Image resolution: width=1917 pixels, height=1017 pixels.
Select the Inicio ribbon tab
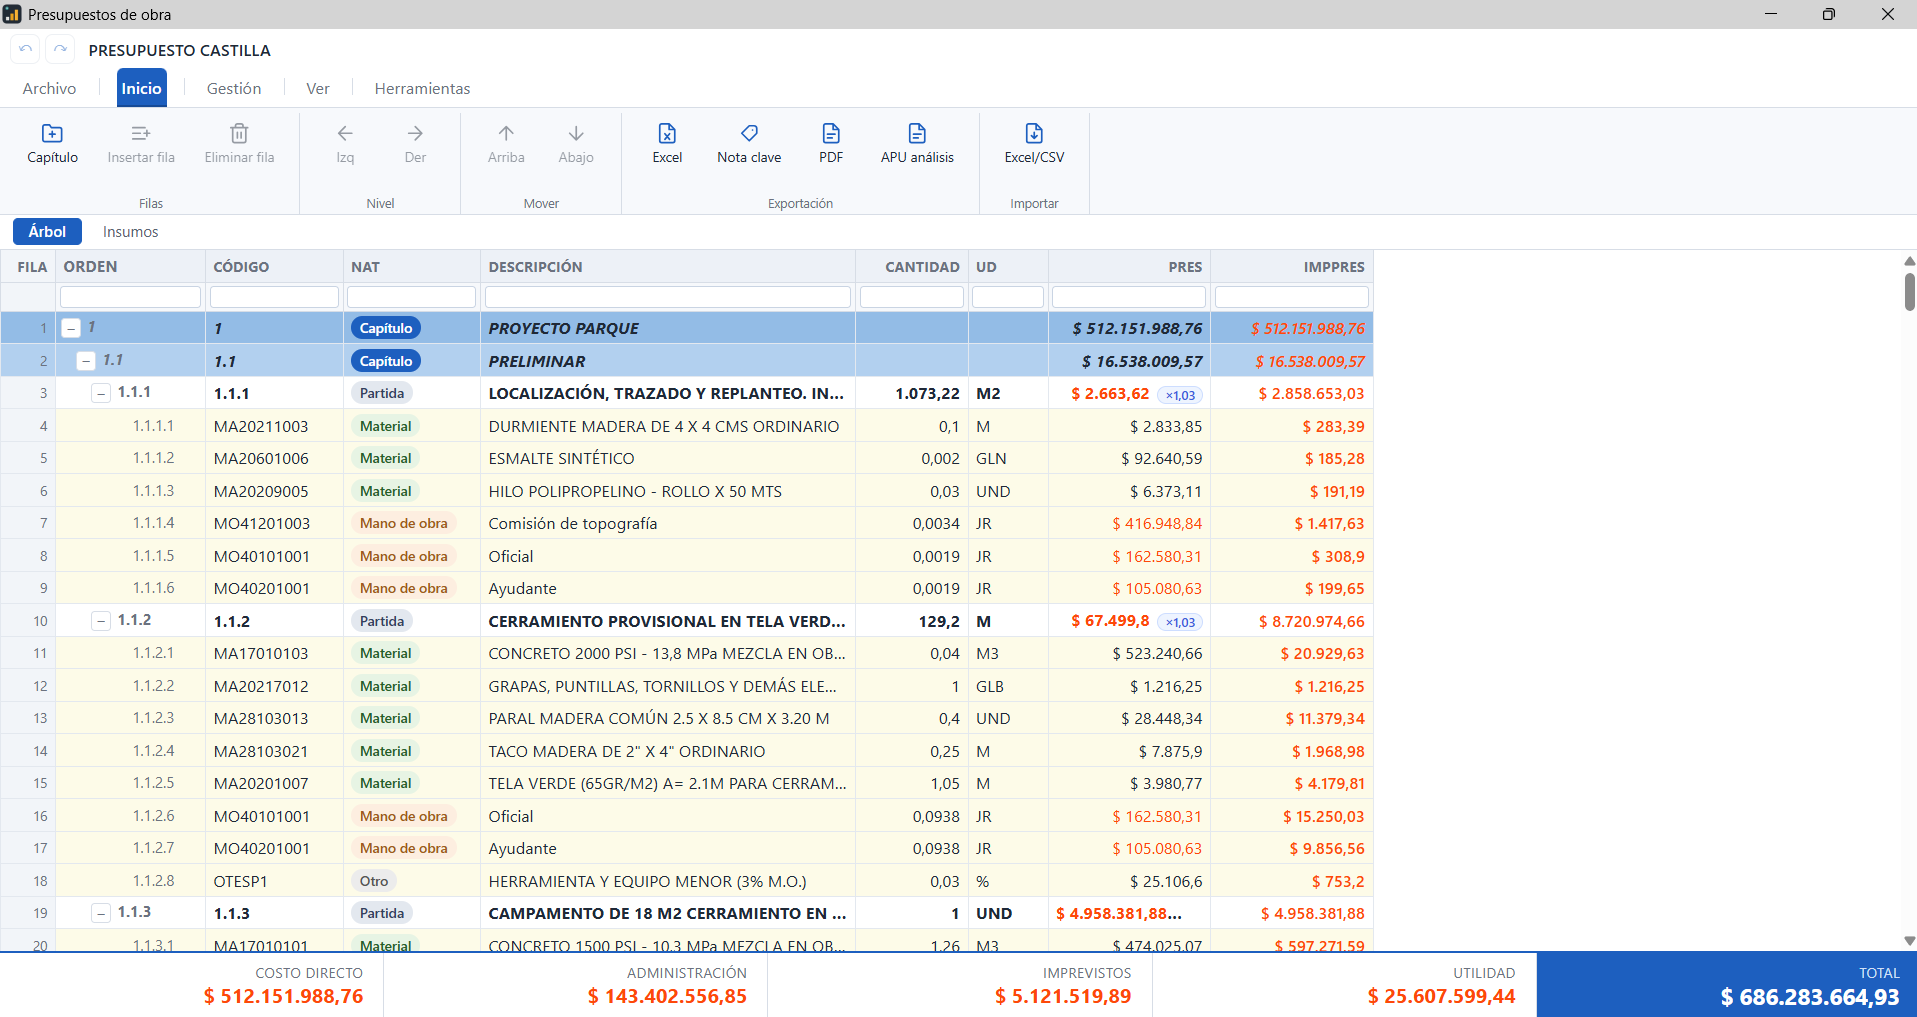(142, 88)
